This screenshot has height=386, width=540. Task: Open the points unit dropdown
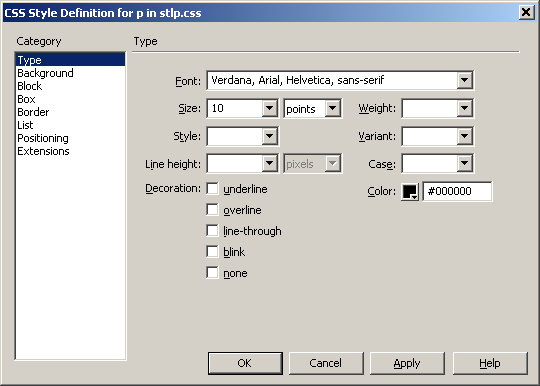[x=332, y=108]
